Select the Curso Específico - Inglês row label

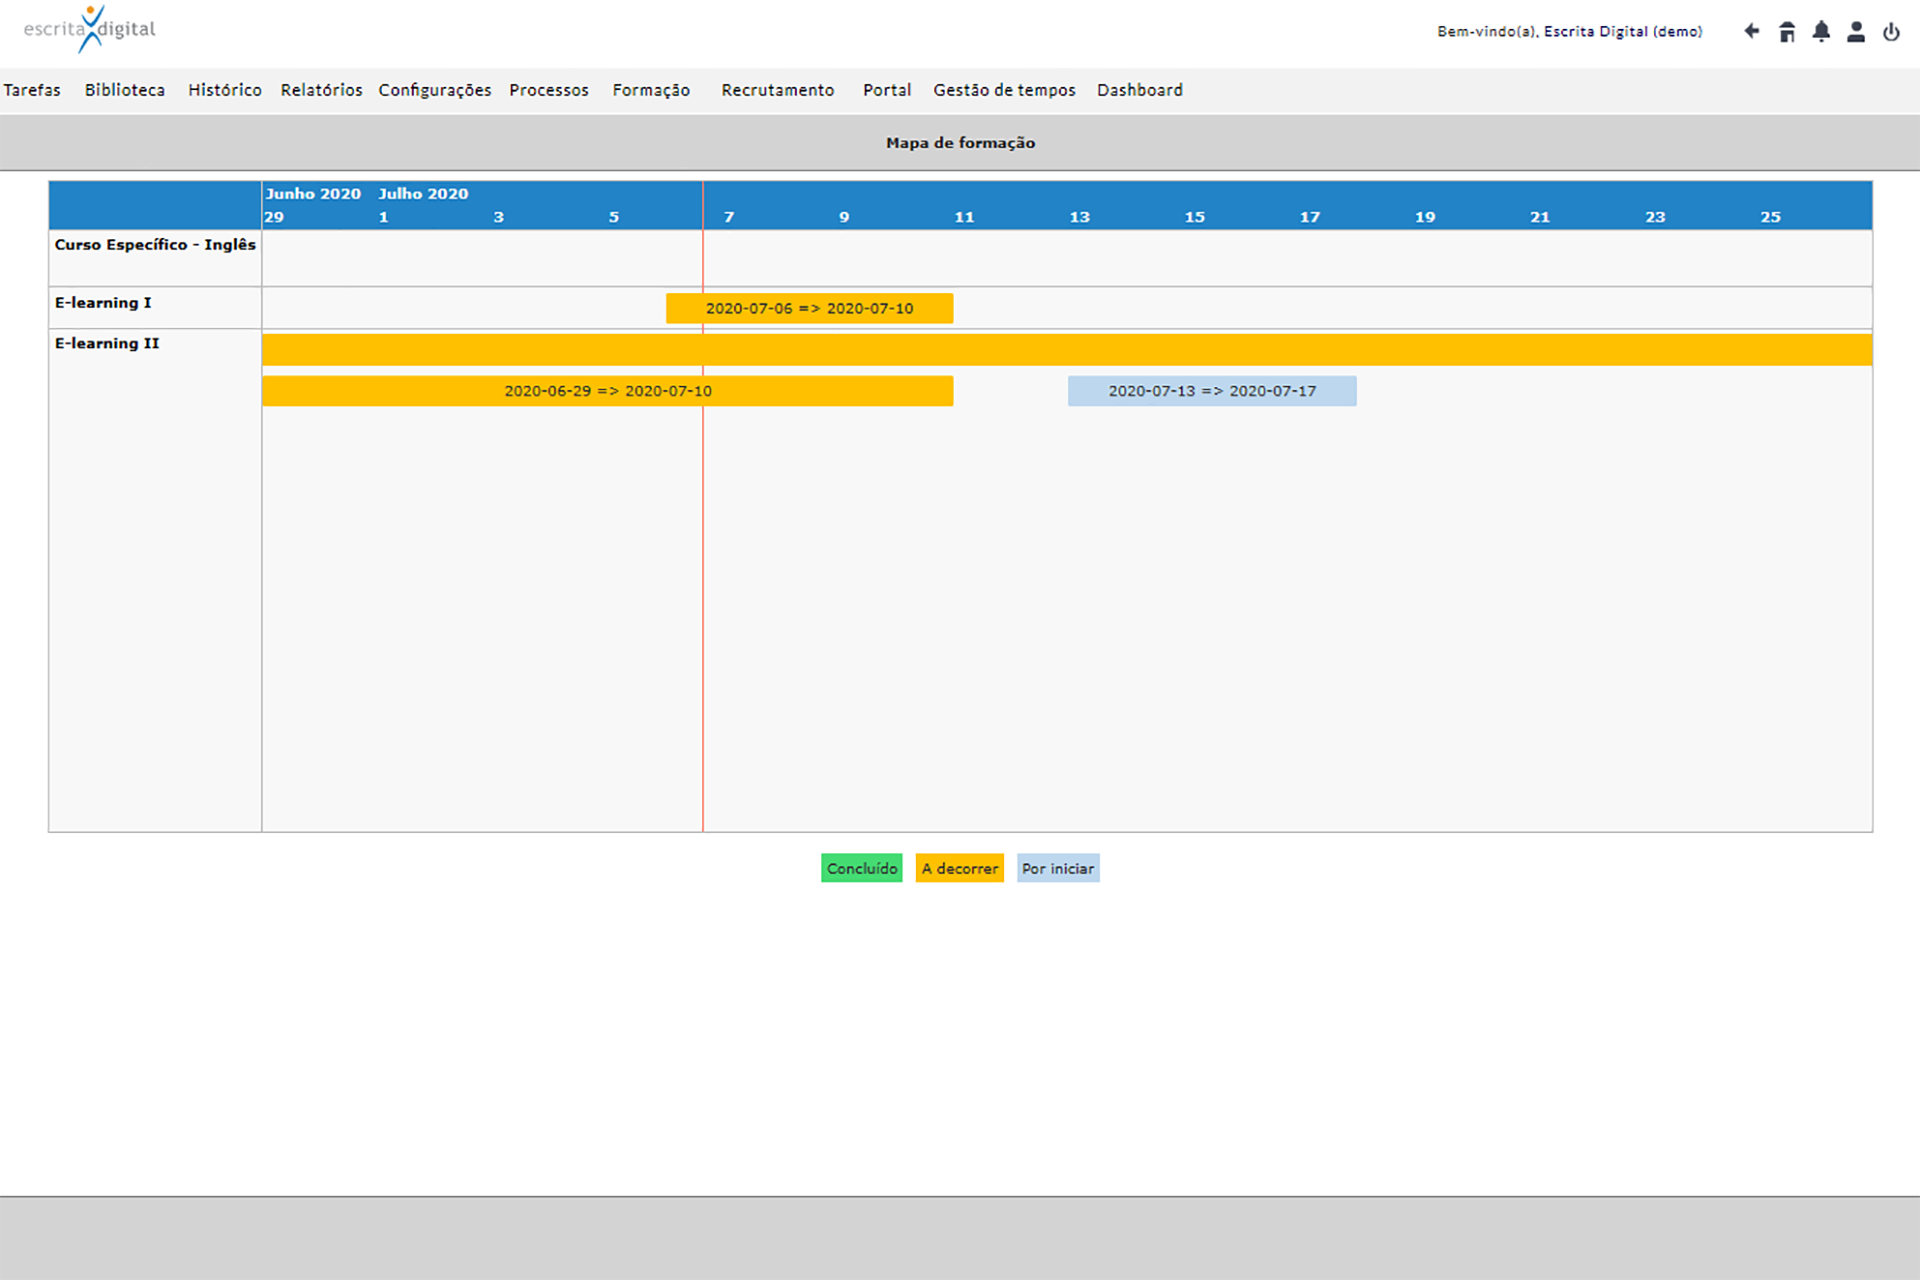(x=155, y=245)
